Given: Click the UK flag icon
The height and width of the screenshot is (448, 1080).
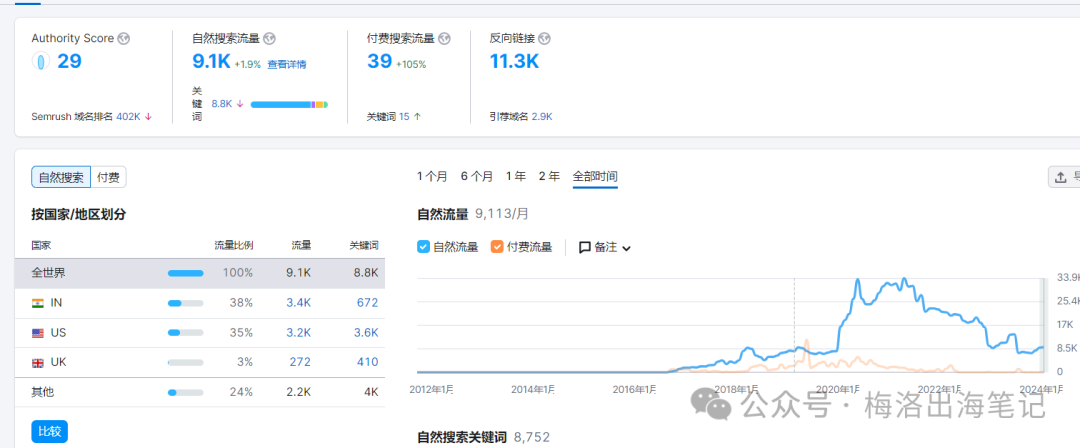Looking at the screenshot, I should click(38, 363).
